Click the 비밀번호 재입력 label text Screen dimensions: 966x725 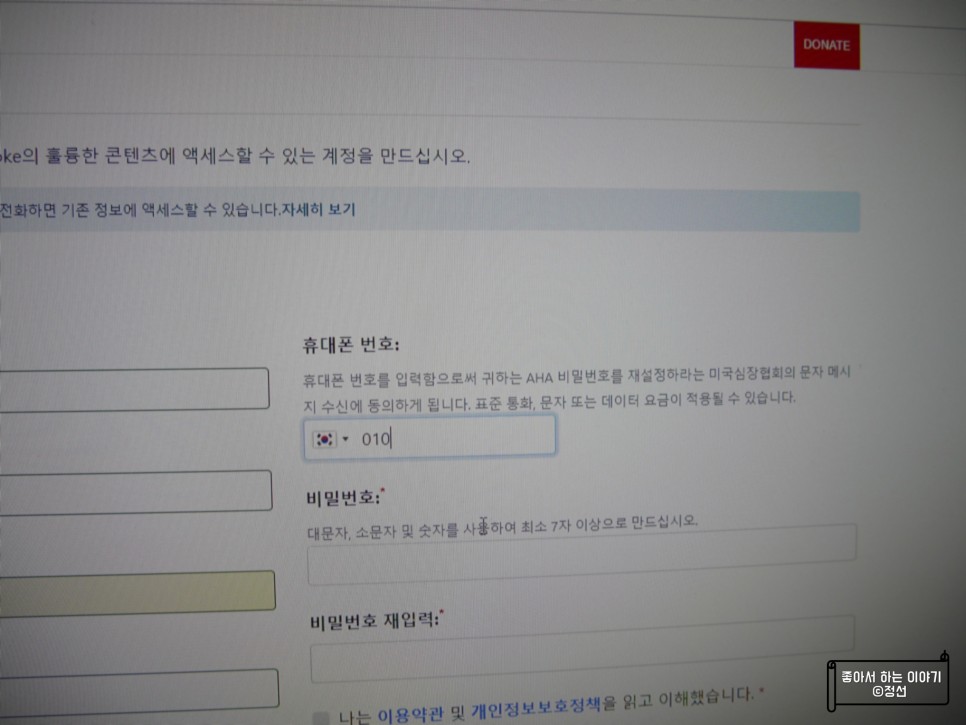coord(375,621)
